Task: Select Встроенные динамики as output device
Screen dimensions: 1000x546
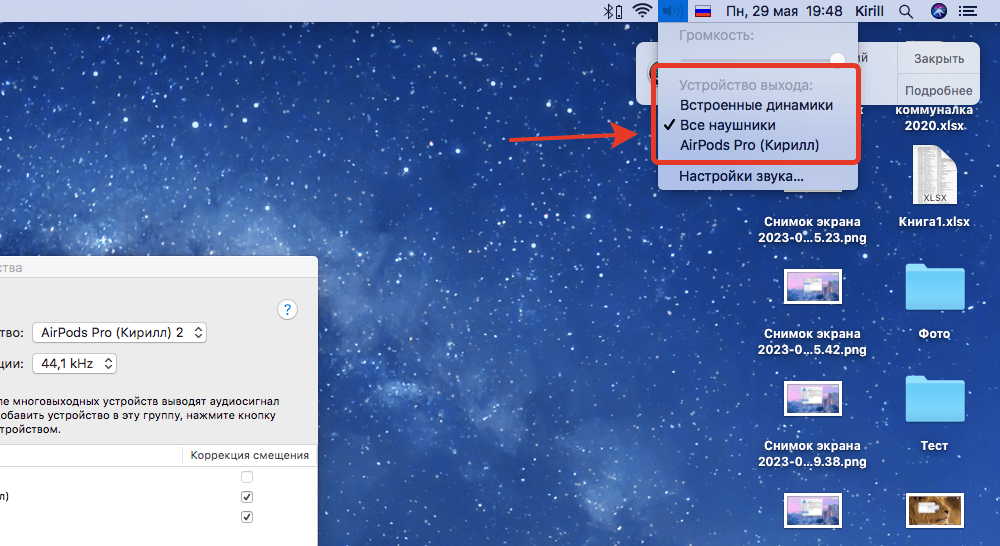Action: coord(756,105)
